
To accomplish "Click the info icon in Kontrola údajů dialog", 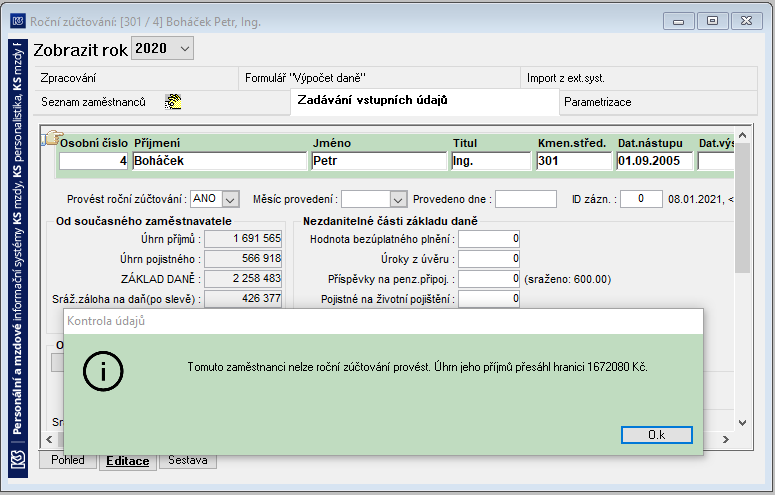I will pyautogui.click(x=103, y=371).
